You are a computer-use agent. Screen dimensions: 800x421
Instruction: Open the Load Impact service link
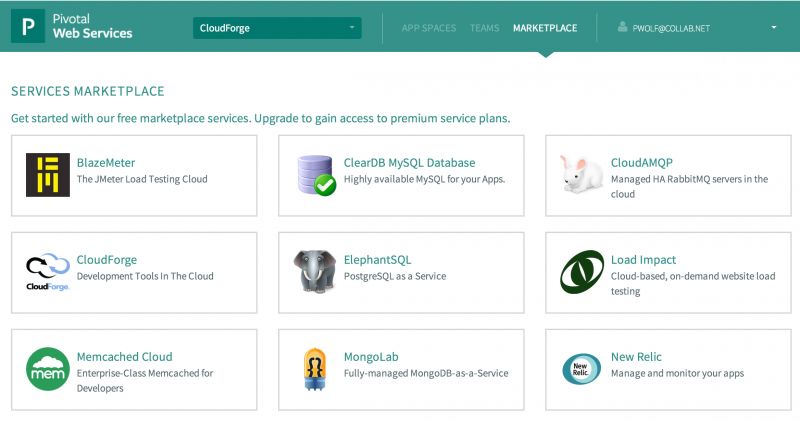click(643, 260)
